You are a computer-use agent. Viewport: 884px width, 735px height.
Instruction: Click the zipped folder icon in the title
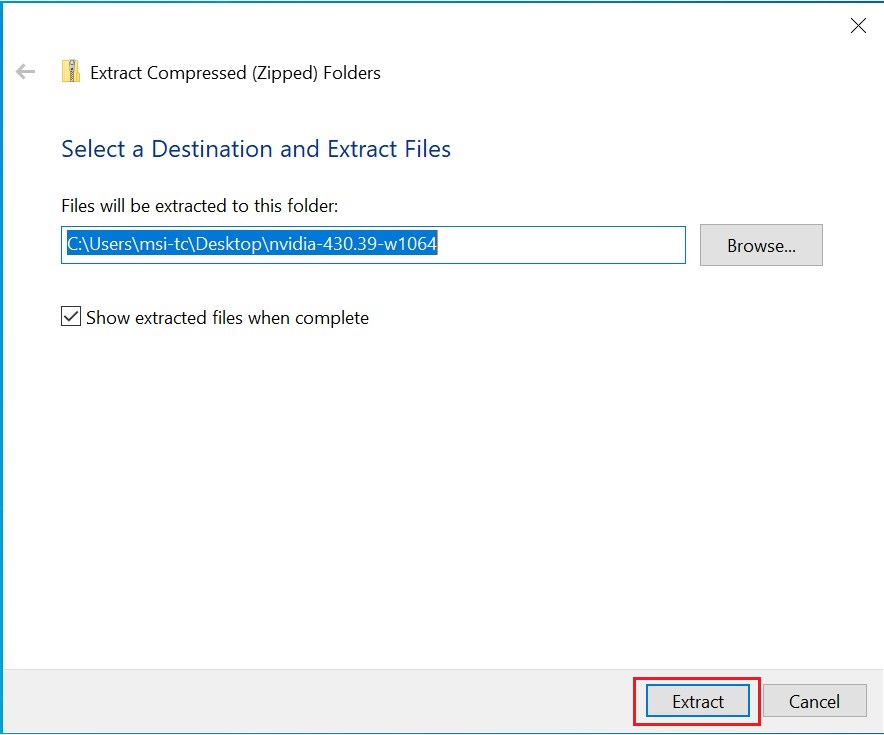pos(70,72)
